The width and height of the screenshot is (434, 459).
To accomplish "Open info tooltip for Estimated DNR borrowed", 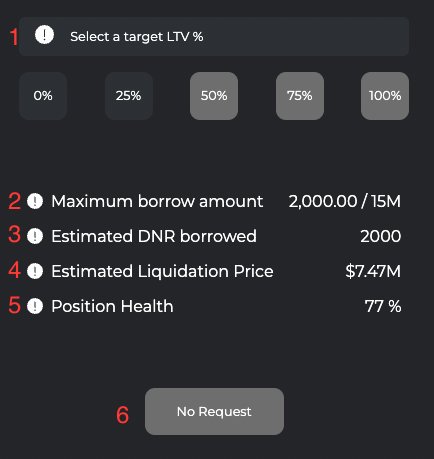I will coord(35,236).
